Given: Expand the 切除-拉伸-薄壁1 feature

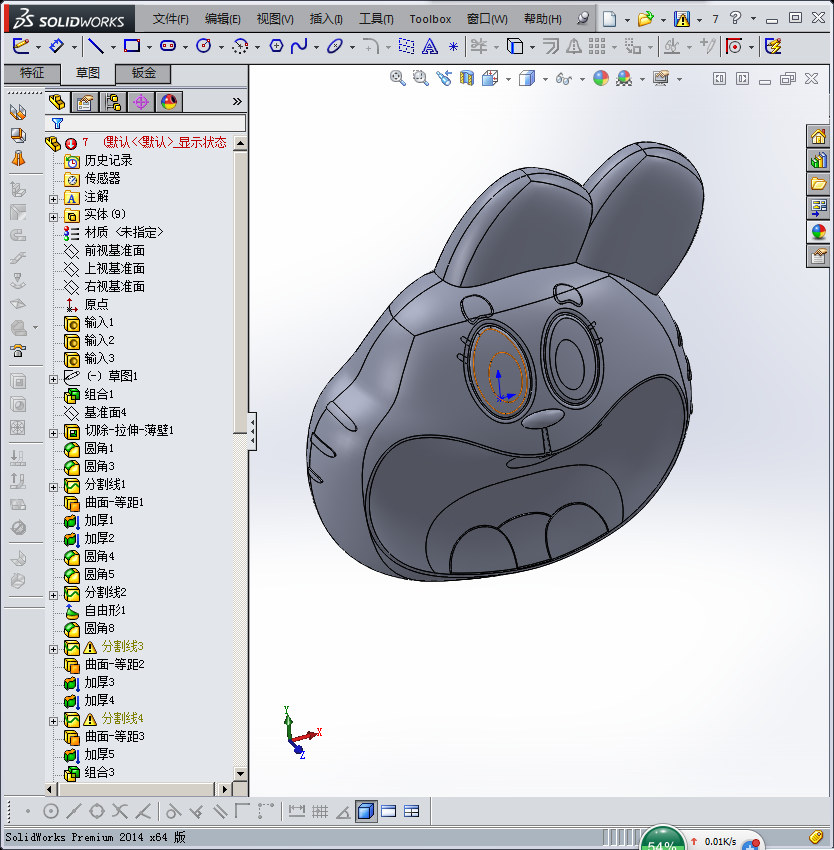Looking at the screenshot, I should 53,433.
